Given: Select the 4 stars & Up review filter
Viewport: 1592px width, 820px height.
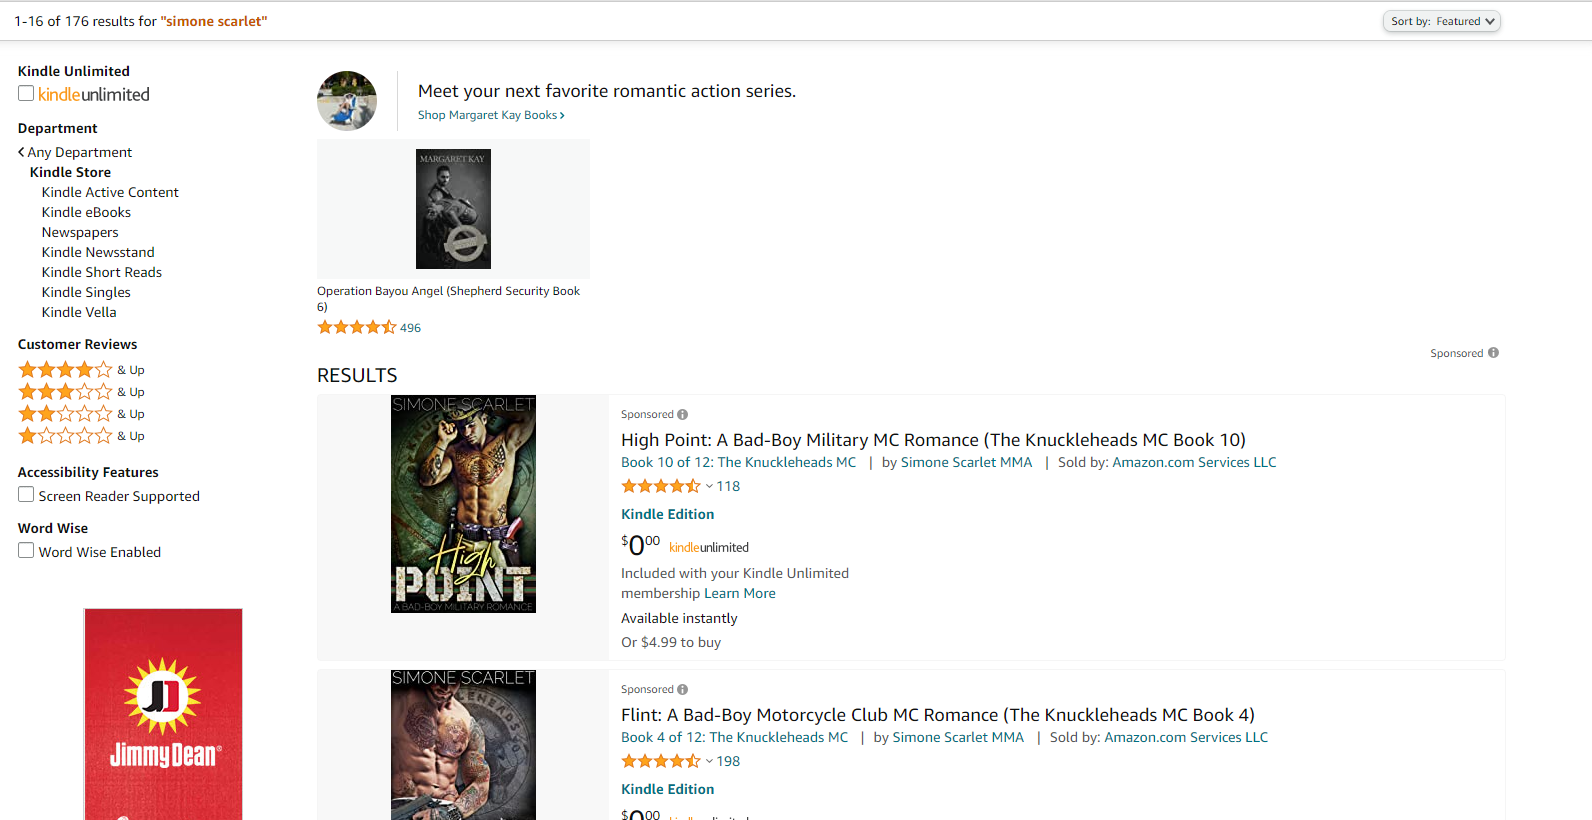Looking at the screenshot, I should coord(66,369).
